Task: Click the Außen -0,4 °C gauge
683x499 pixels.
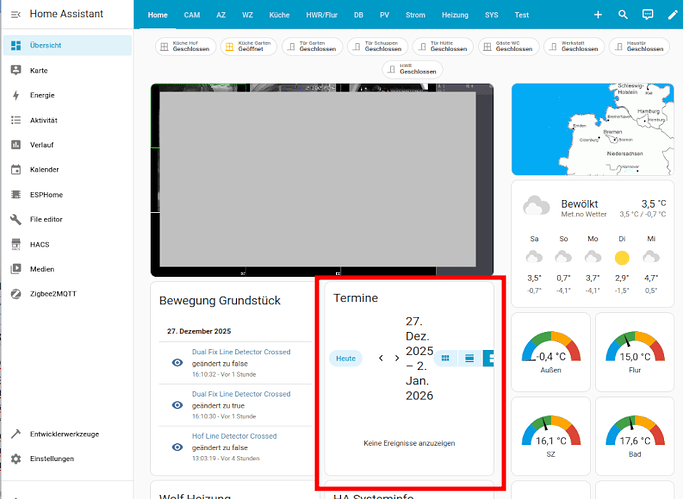Action: click(x=551, y=352)
